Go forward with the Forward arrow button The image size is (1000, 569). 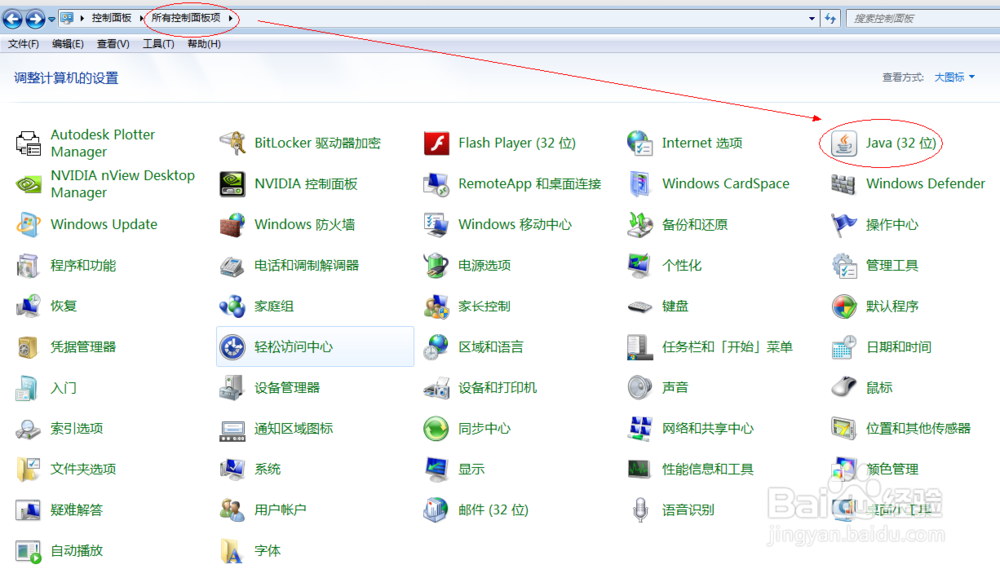click(x=35, y=19)
